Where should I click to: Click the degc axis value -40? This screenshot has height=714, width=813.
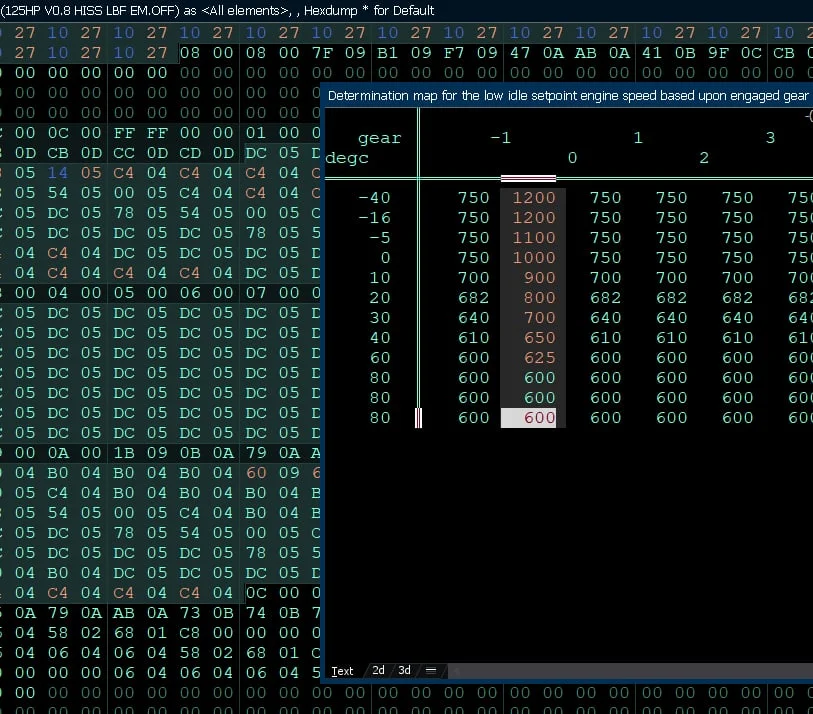[x=374, y=198]
